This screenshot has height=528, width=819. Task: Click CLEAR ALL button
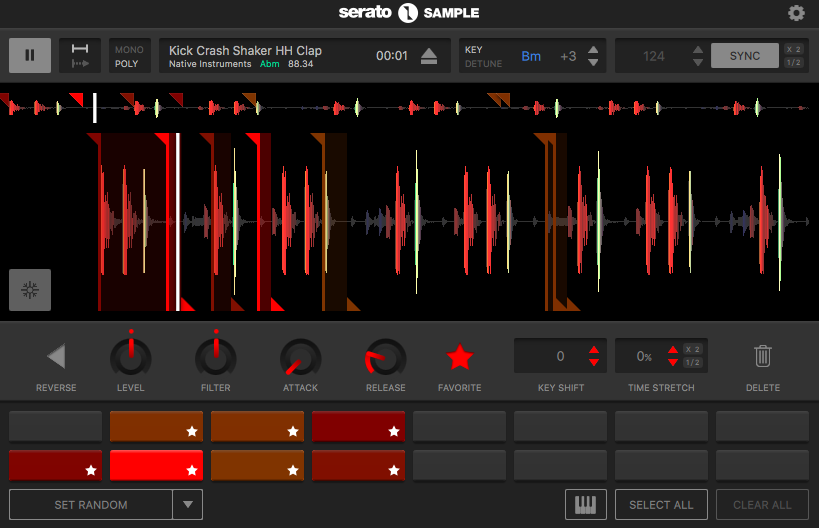tap(762, 504)
